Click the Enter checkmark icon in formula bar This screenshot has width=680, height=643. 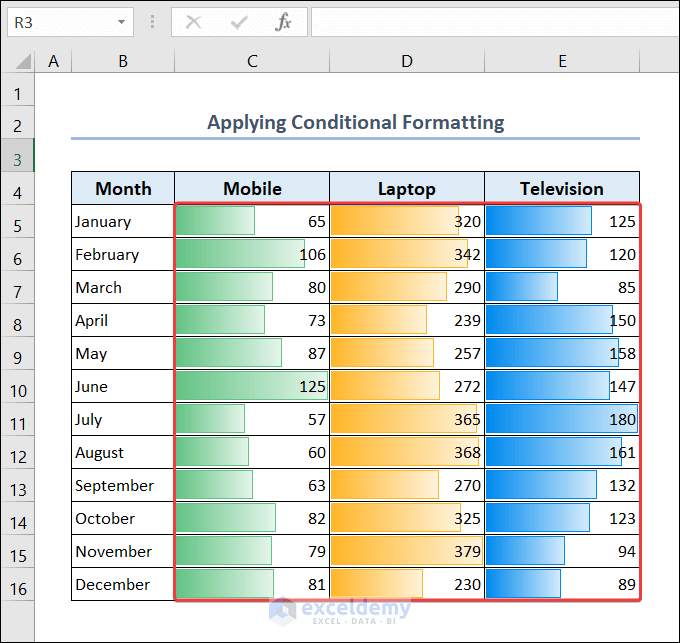pyautogui.click(x=239, y=22)
